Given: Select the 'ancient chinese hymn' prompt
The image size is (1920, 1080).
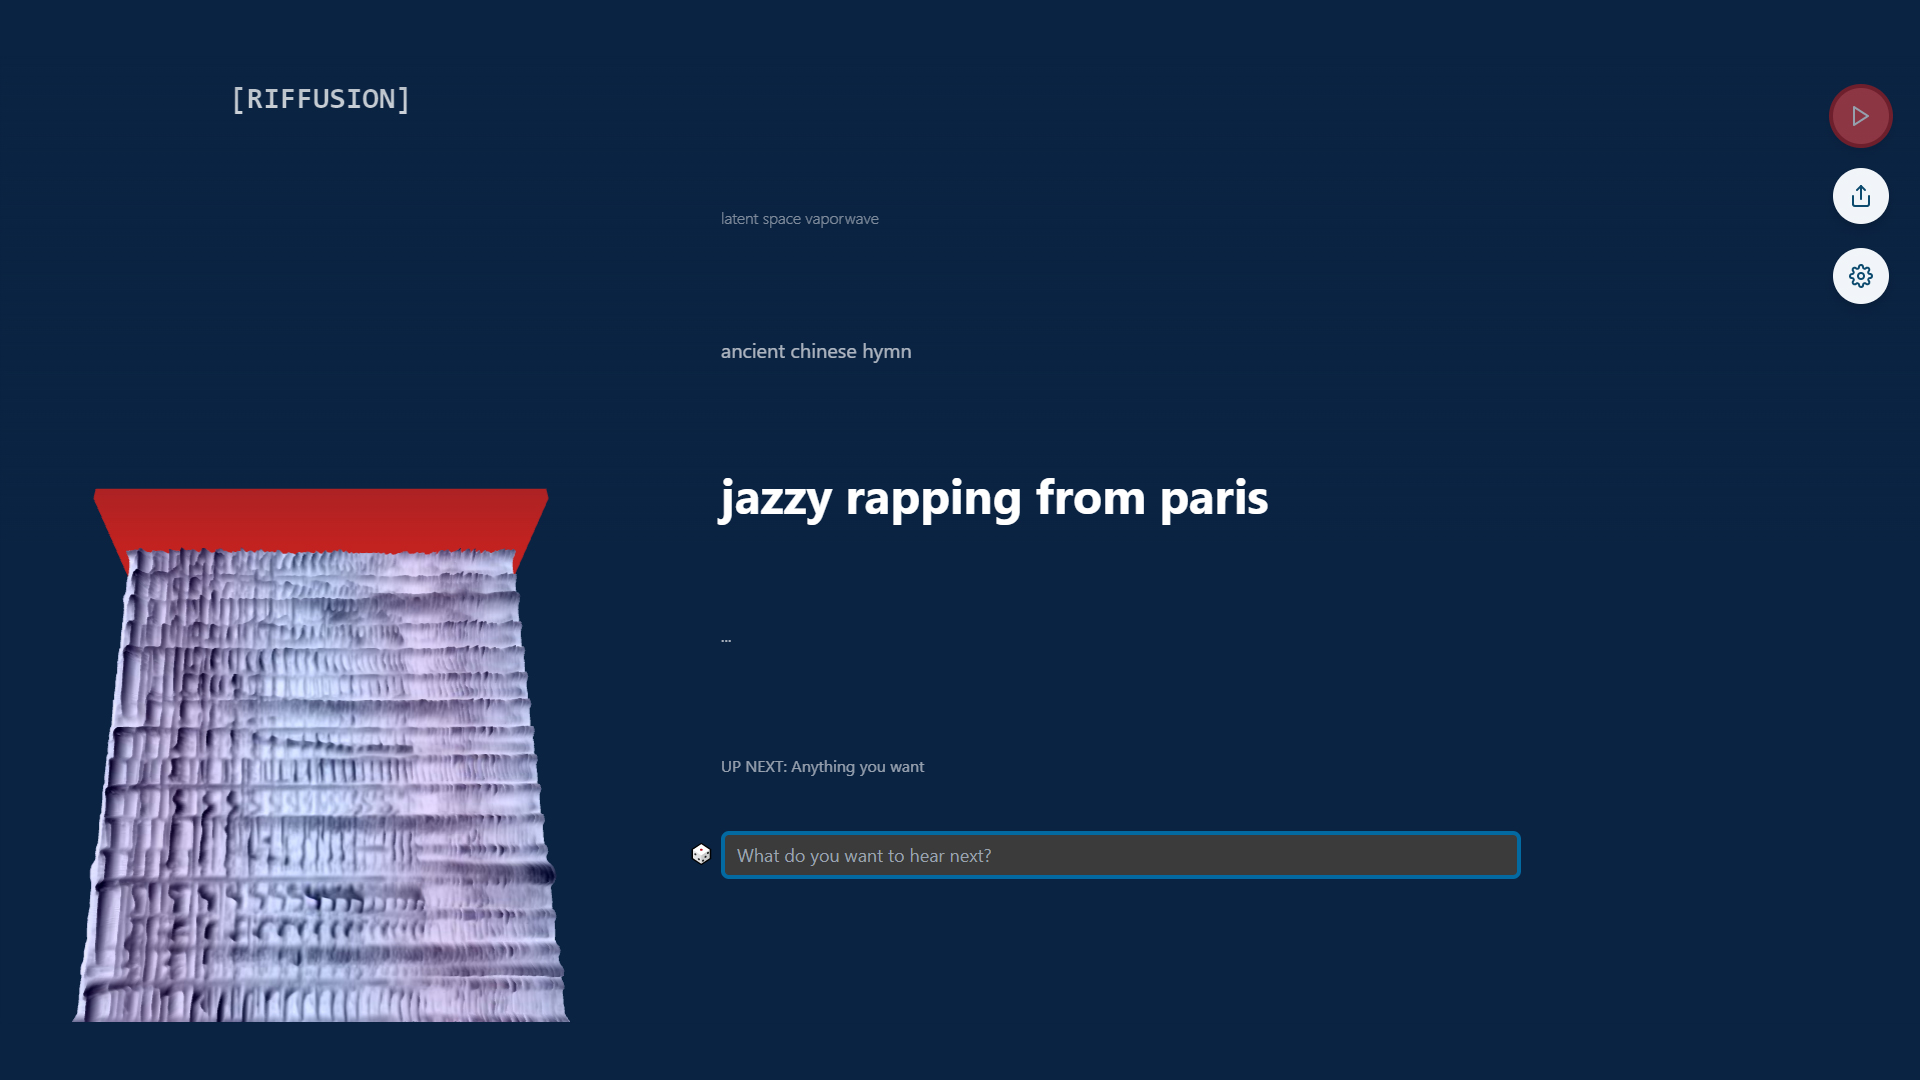Looking at the screenshot, I should pos(816,351).
